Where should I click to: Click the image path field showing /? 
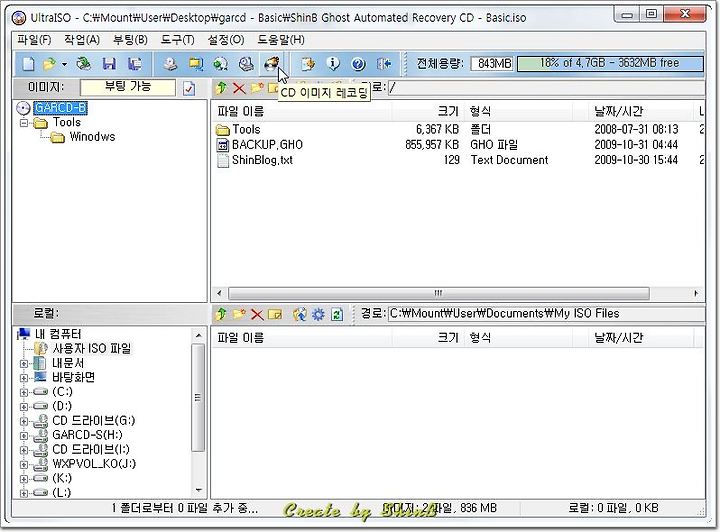(x=546, y=87)
